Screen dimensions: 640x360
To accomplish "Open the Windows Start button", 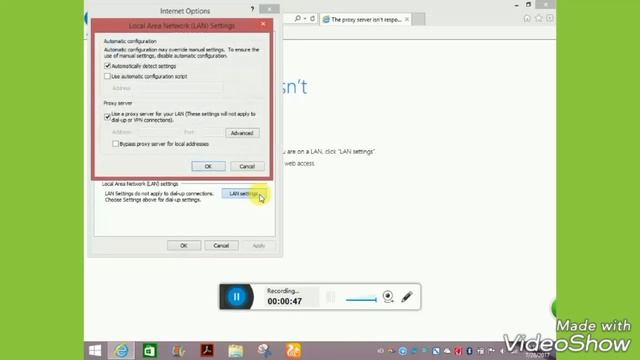I will 95,351.
